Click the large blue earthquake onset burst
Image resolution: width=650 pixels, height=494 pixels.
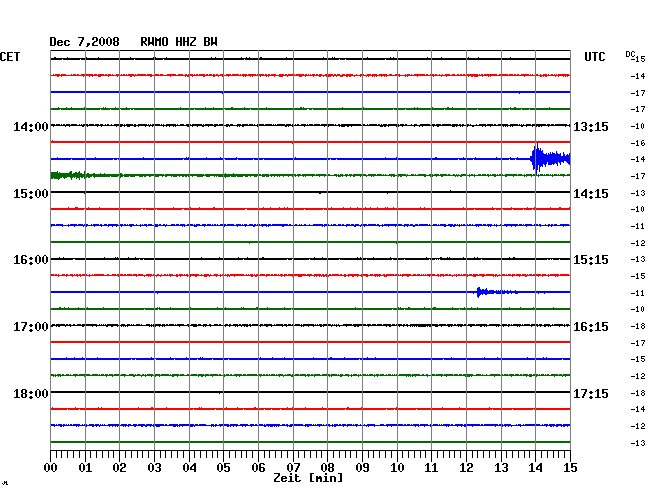coord(550,158)
